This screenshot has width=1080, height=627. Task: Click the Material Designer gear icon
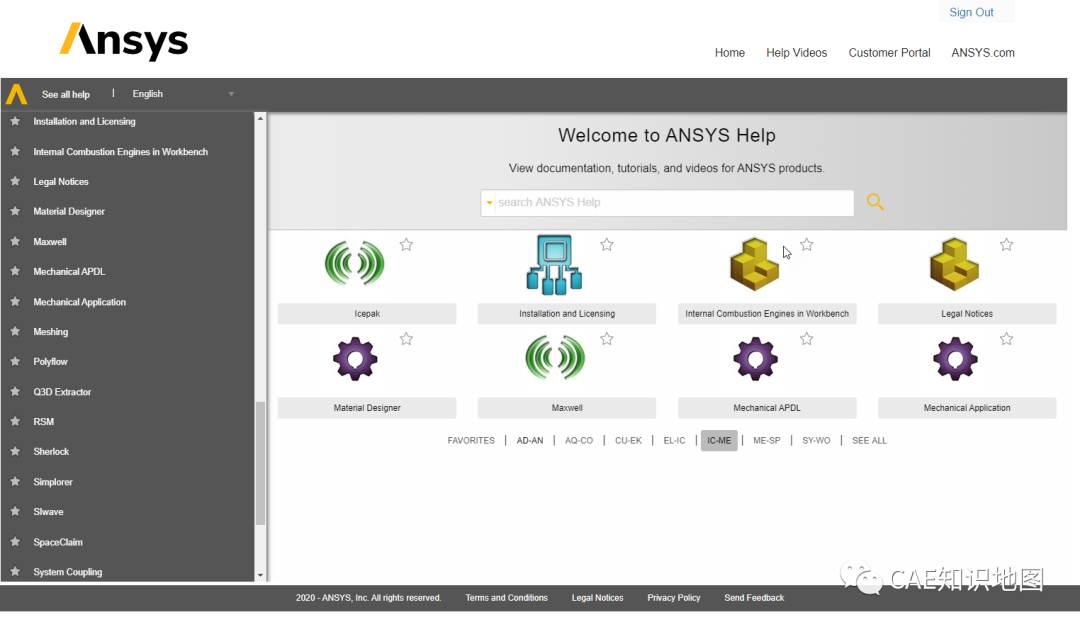tap(354, 358)
